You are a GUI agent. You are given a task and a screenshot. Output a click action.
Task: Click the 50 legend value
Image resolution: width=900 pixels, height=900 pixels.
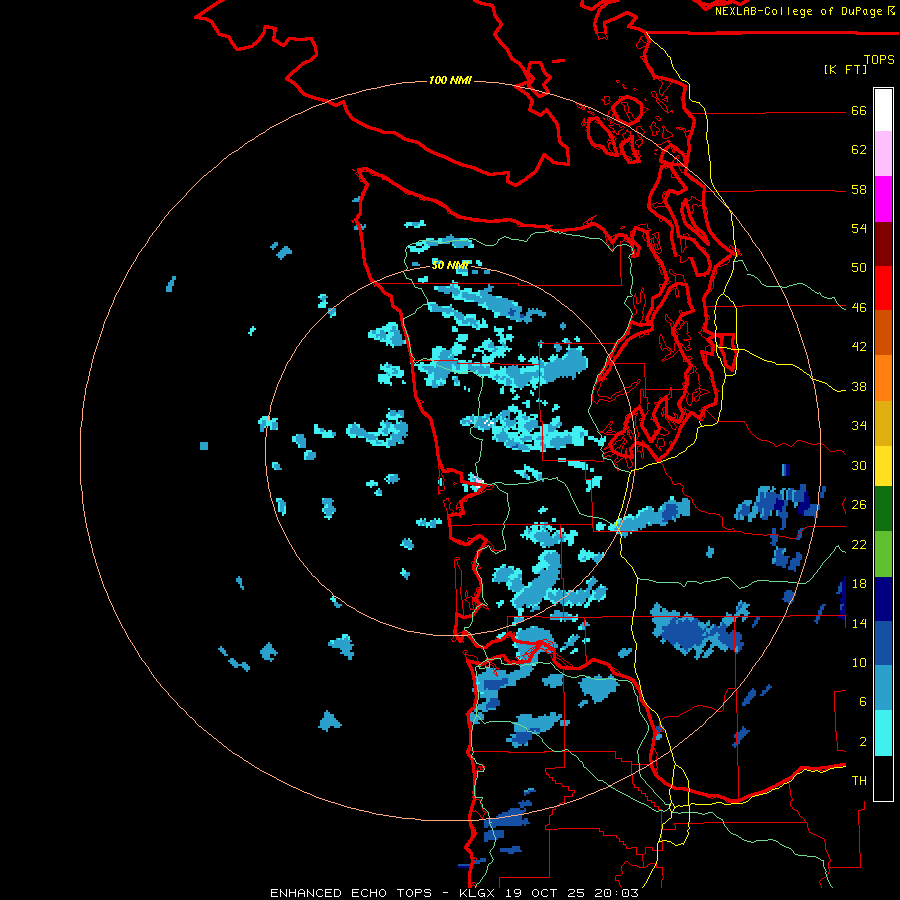point(859,267)
